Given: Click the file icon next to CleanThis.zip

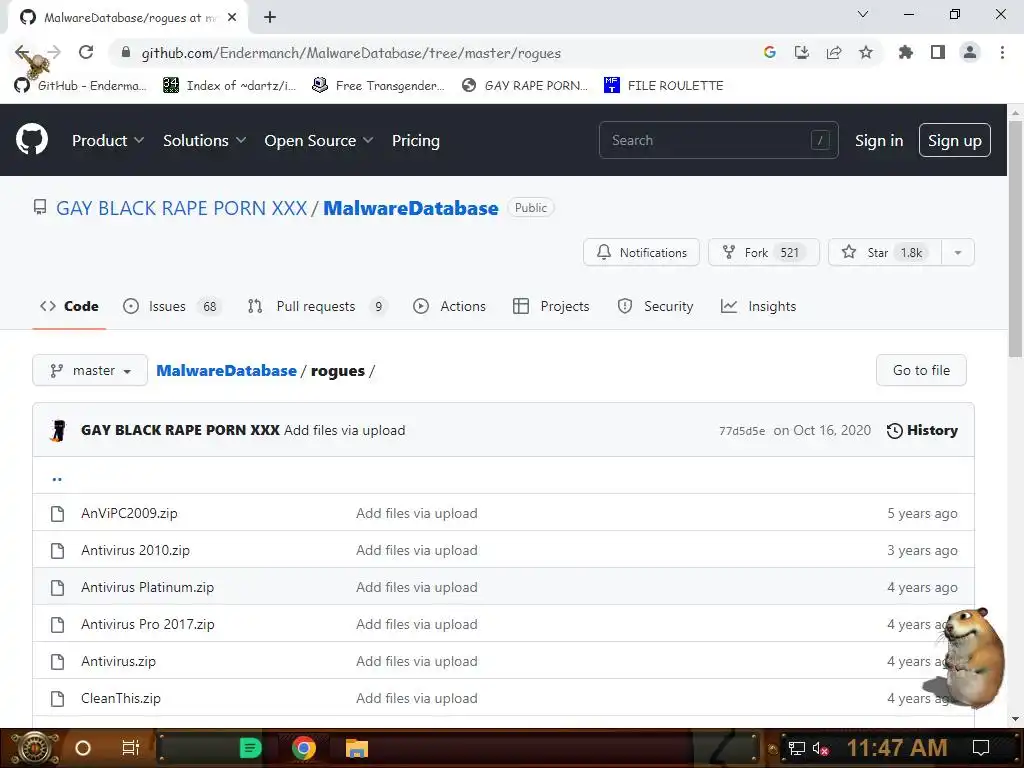Looking at the screenshot, I should tap(57, 698).
